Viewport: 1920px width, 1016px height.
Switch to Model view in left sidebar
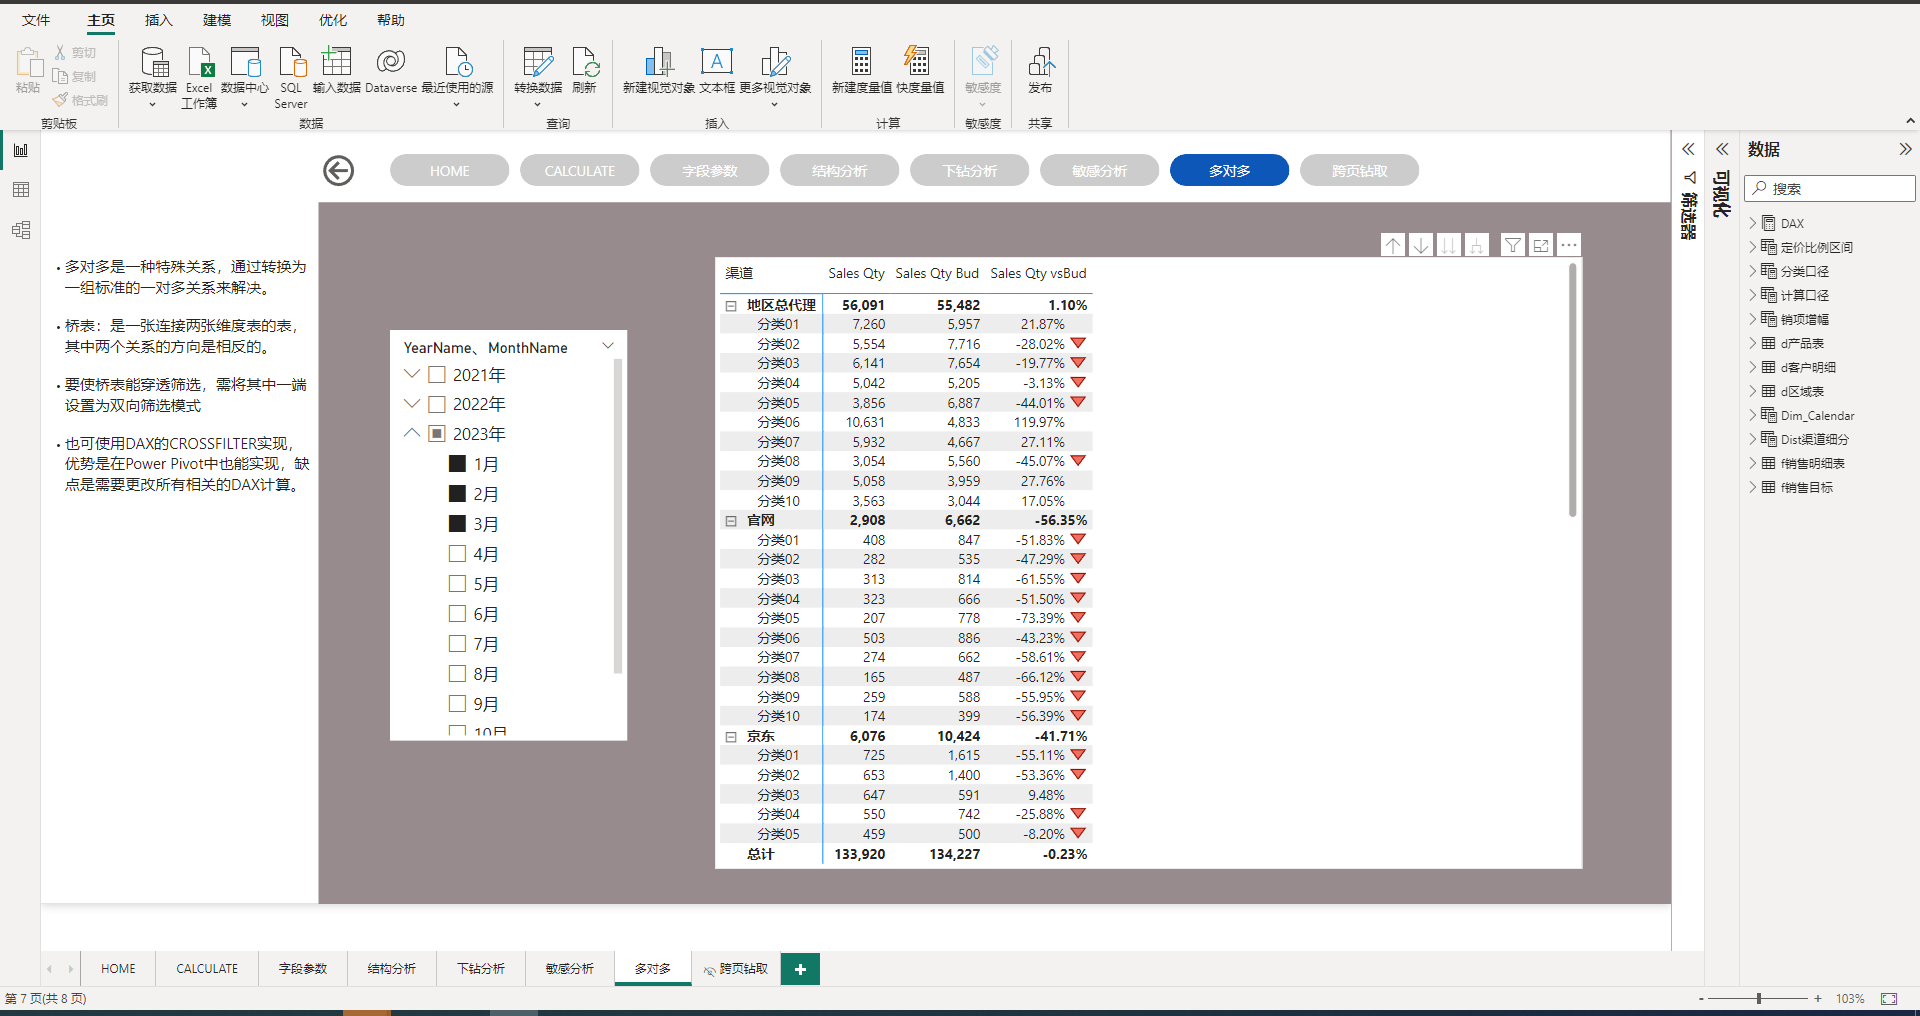21,230
